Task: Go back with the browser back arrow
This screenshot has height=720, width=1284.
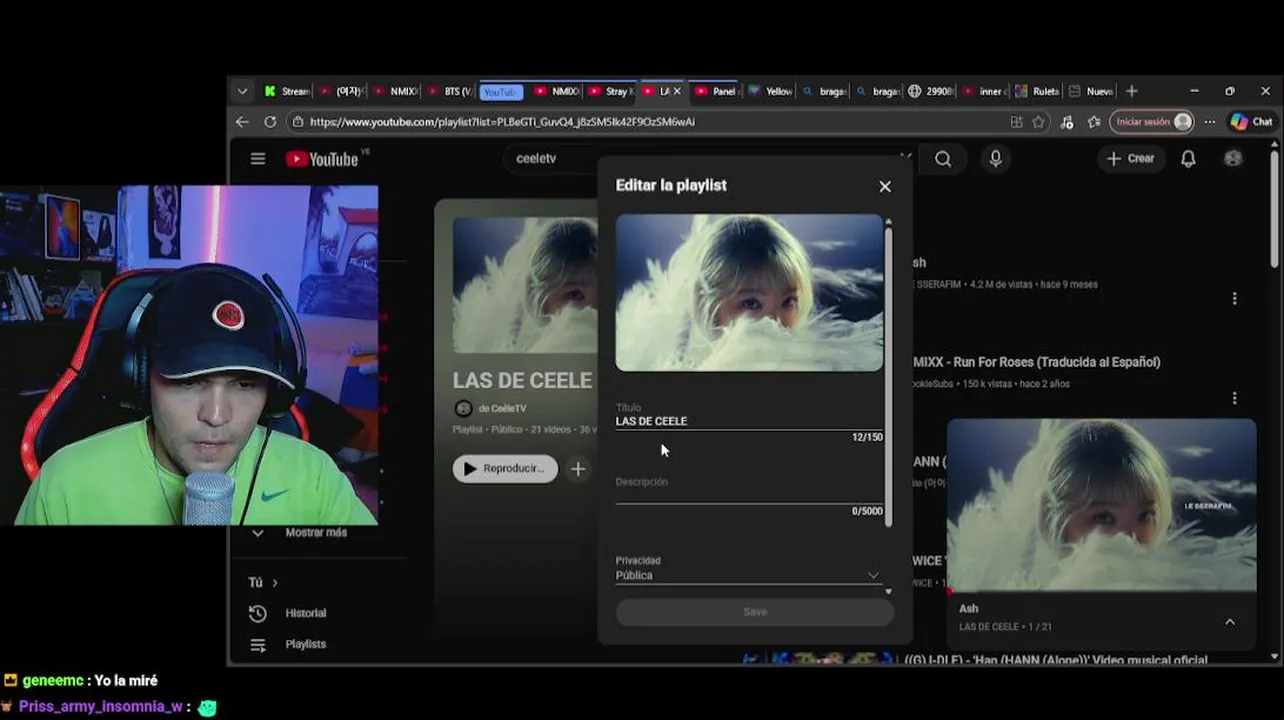Action: [242, 122]
